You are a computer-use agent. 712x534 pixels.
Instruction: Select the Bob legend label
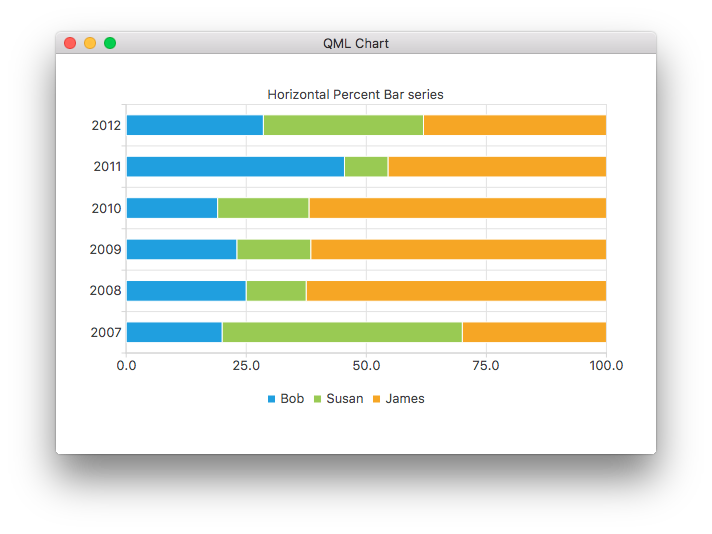(292, 399)
